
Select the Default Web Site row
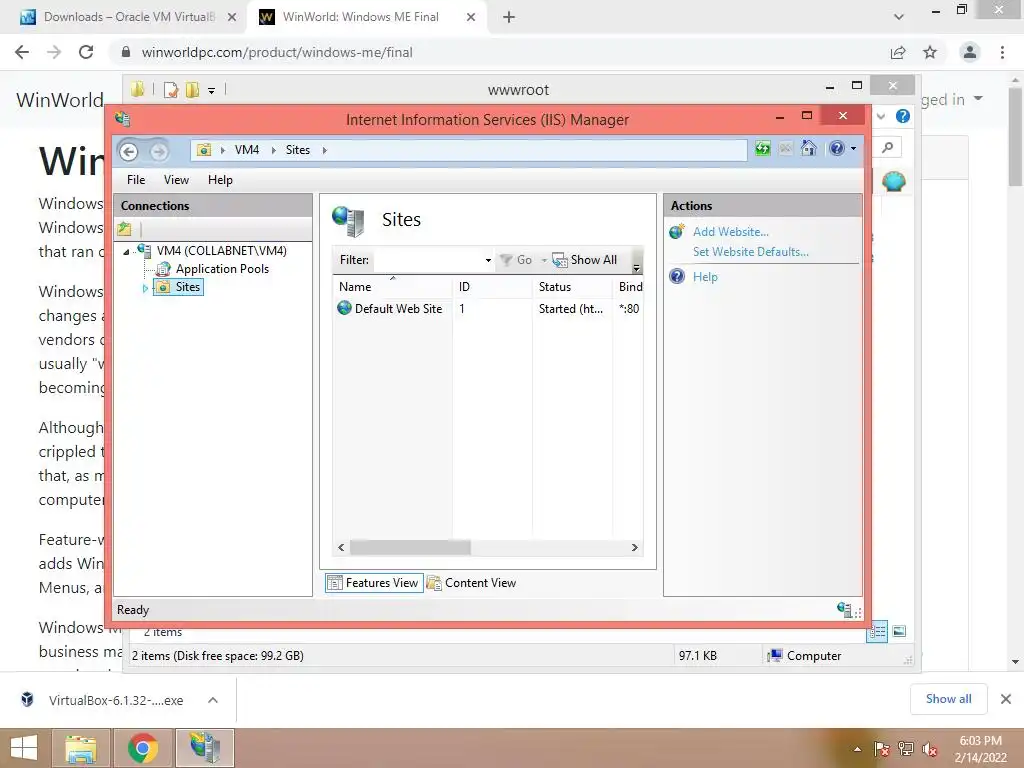click(x=488, y=309)
